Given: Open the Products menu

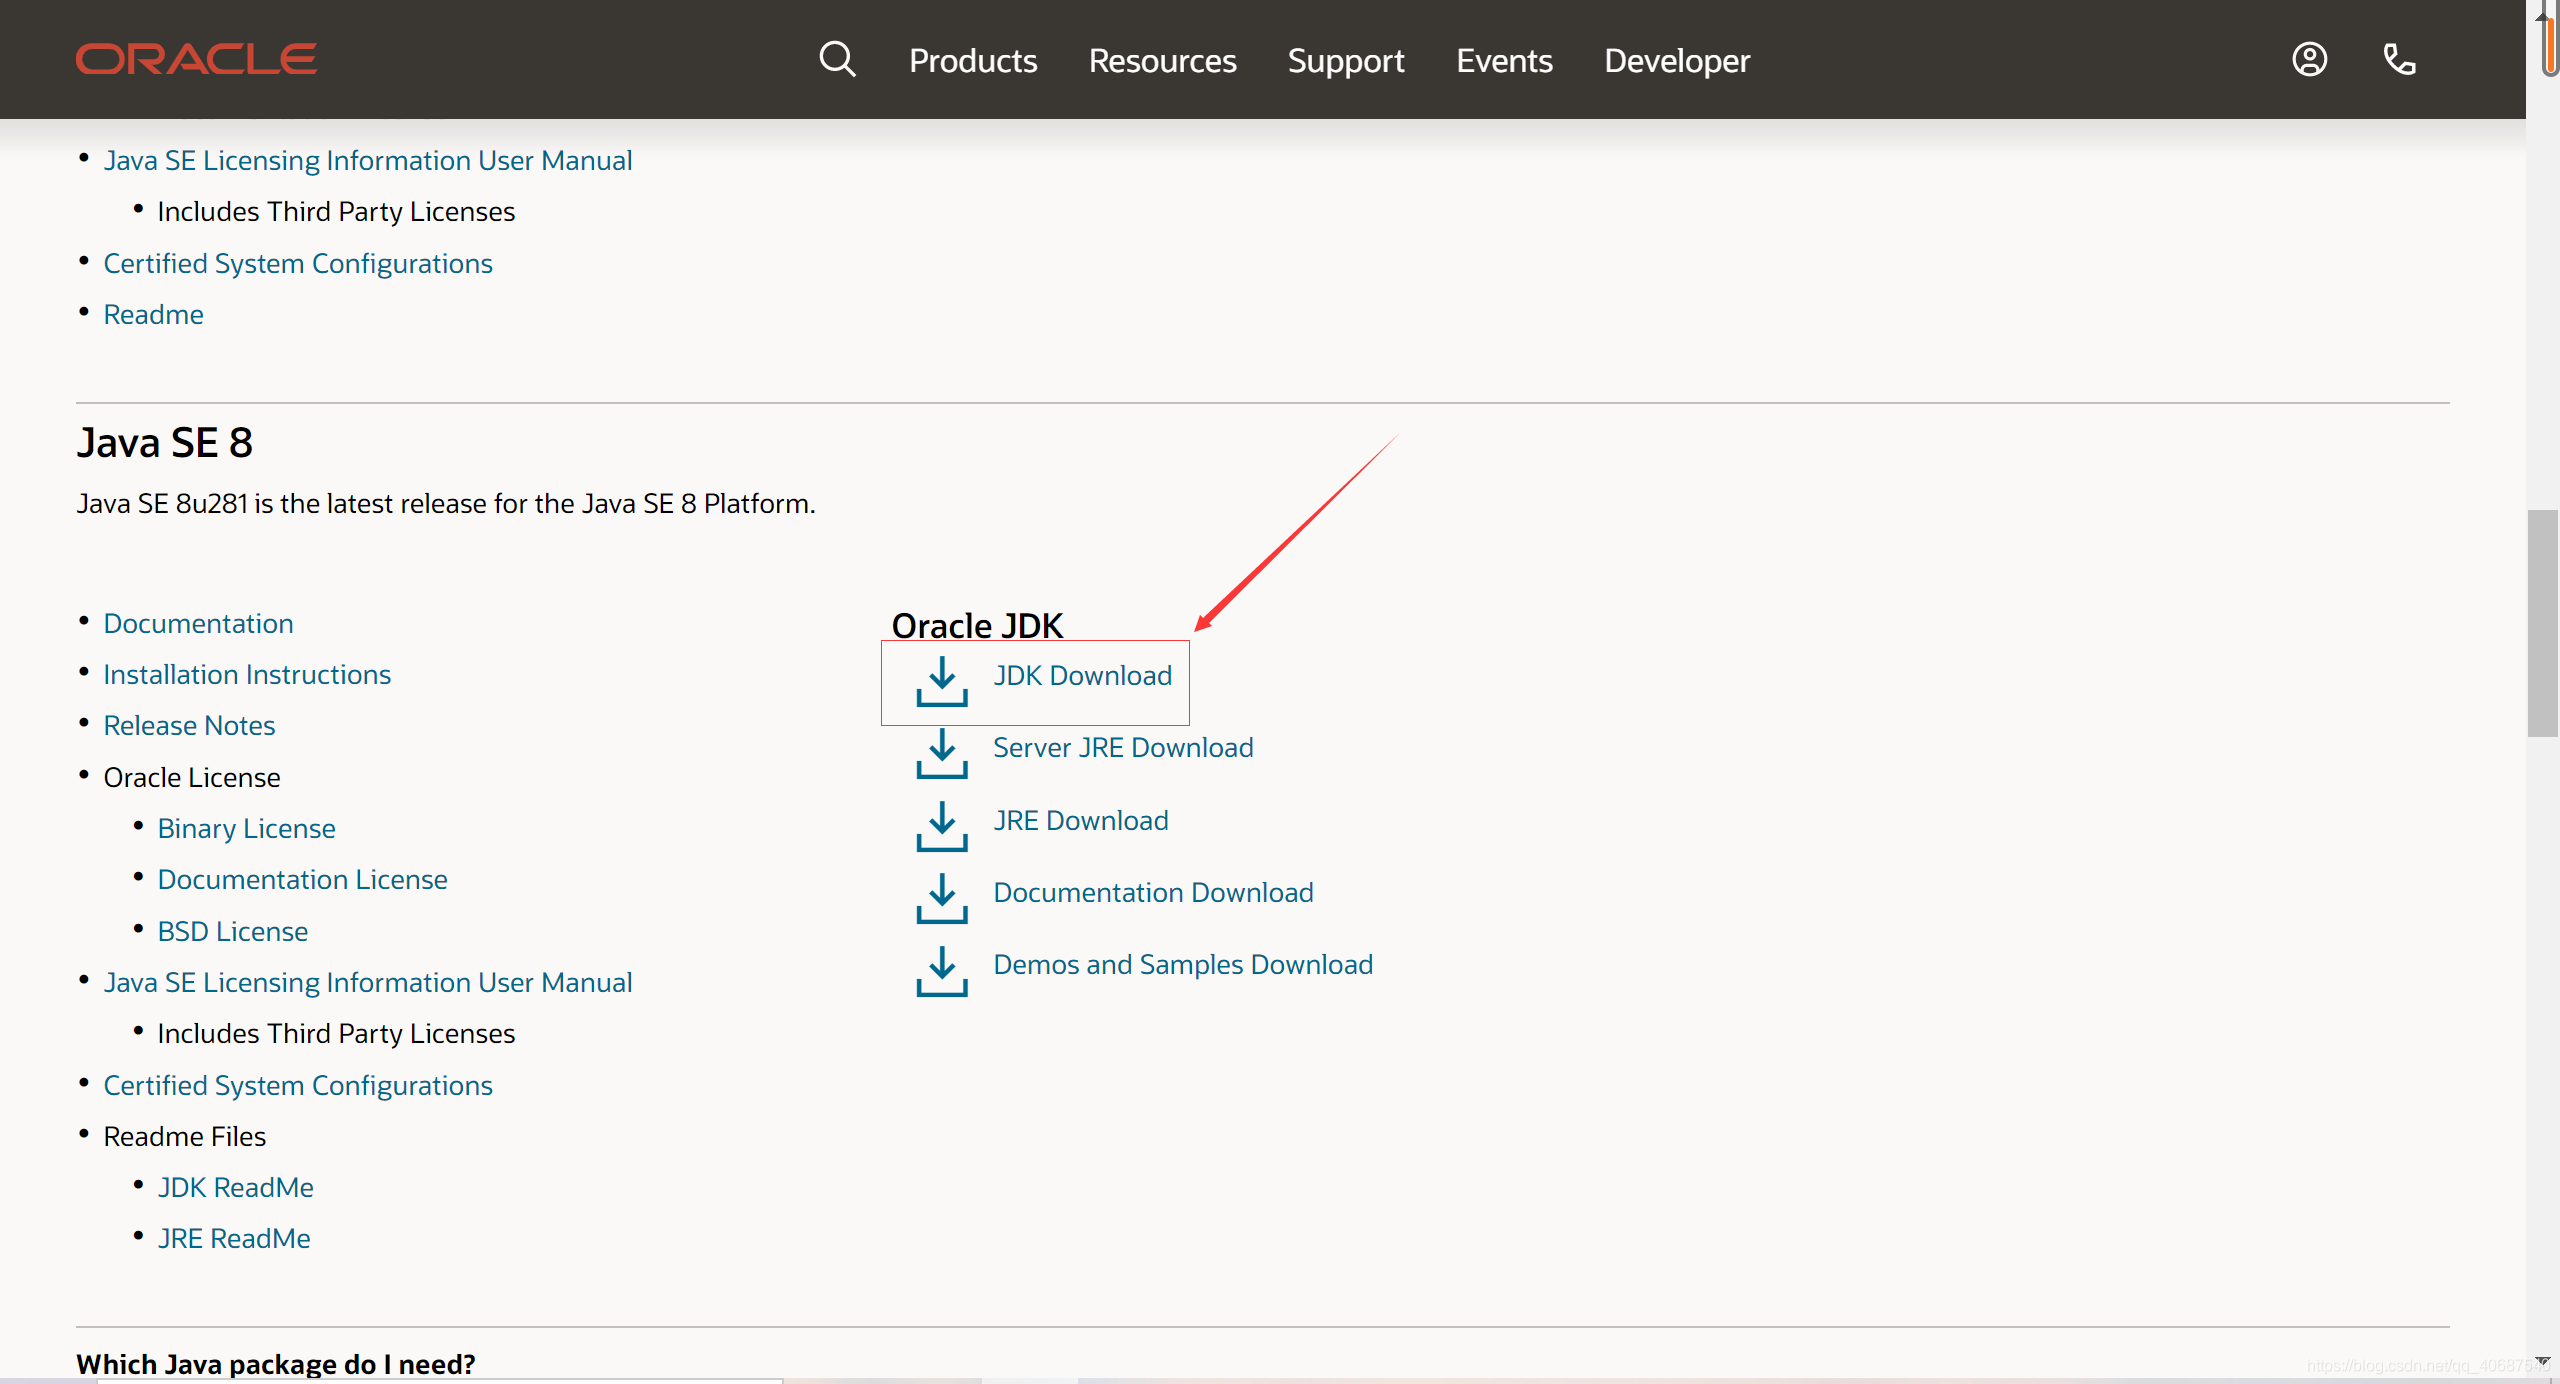Looking at the screenshot, I should coord(972,61).
